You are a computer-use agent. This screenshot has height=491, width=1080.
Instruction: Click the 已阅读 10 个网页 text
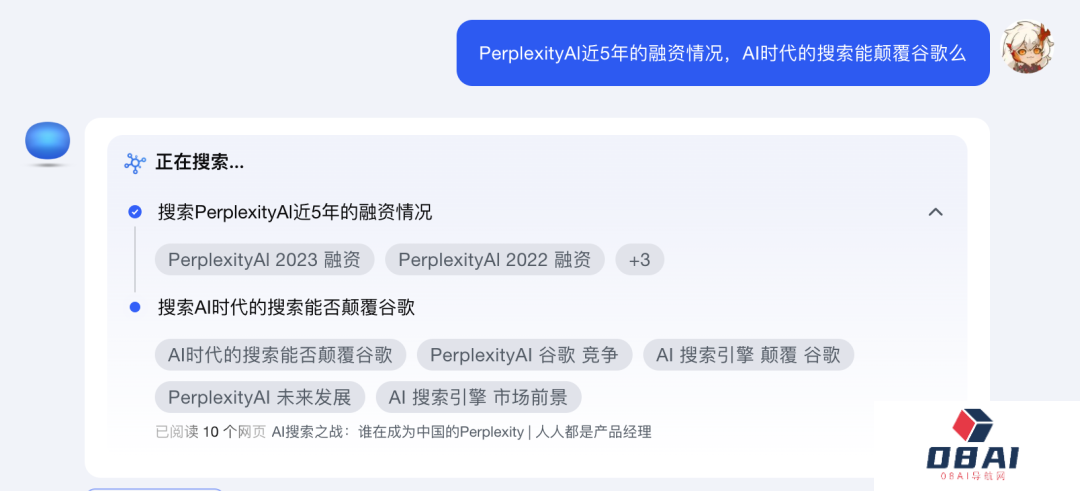(x=210, y=432)
